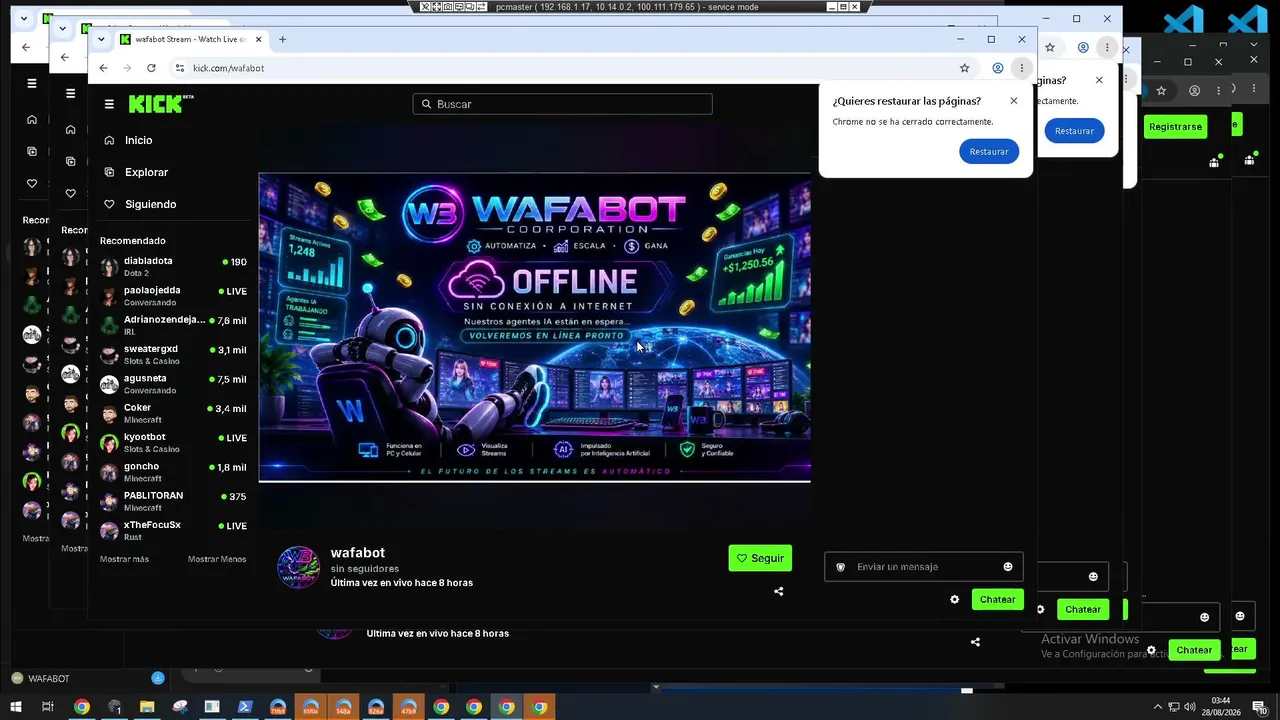Viewport: 1280px width, 720px height.
Task: Click the shield icon in chat input
Action: coord(841,567)
